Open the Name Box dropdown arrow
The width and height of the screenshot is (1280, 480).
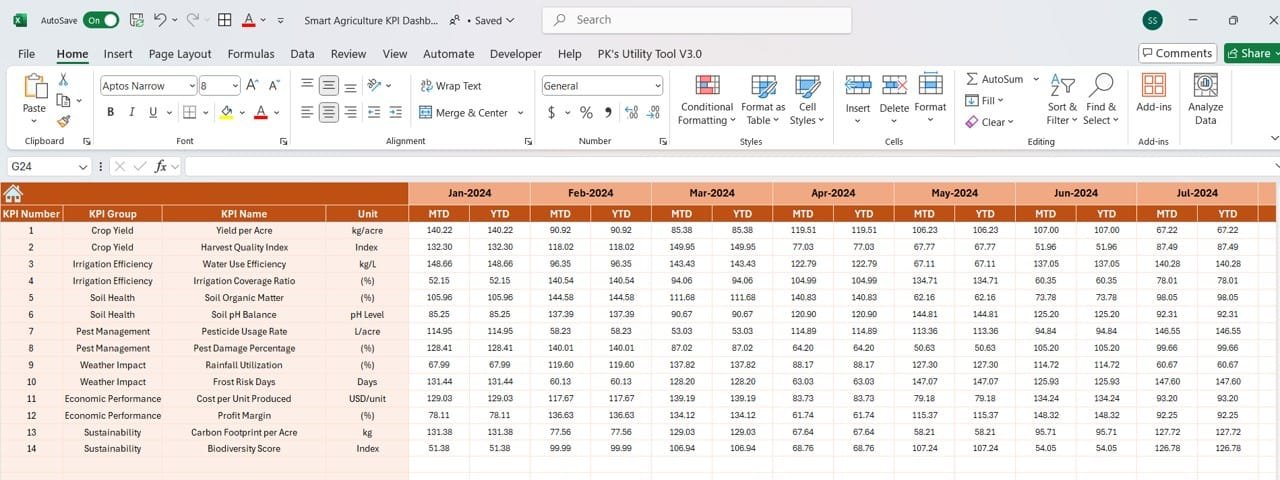83,166
